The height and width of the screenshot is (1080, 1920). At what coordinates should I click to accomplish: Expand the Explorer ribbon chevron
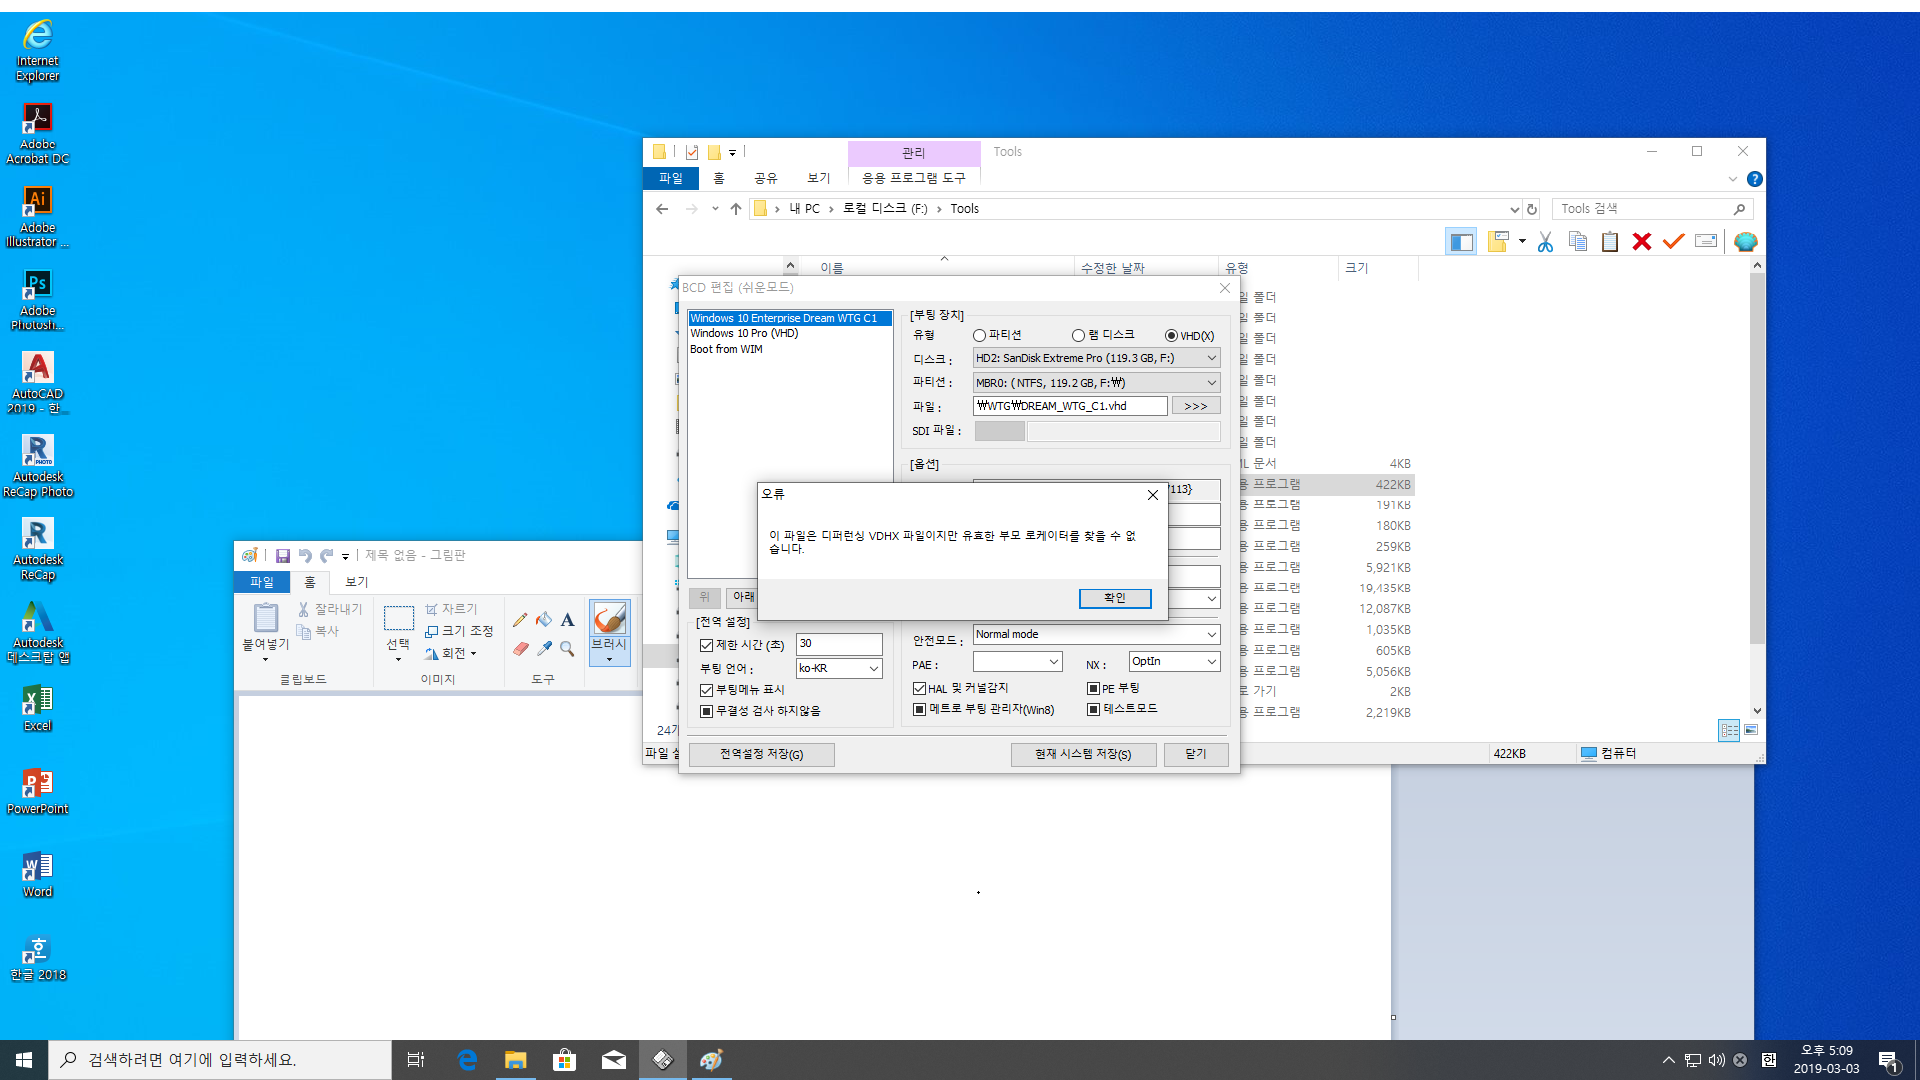(x=1732, y=179)
